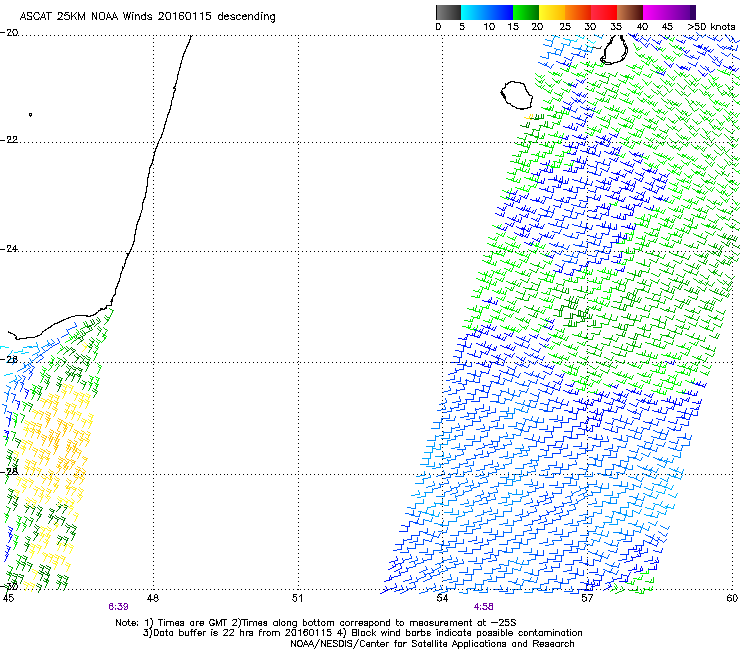This screenshot has width=740, height=650.
Task: Click the '-22' latitude axis label
Action: point(9,140)
